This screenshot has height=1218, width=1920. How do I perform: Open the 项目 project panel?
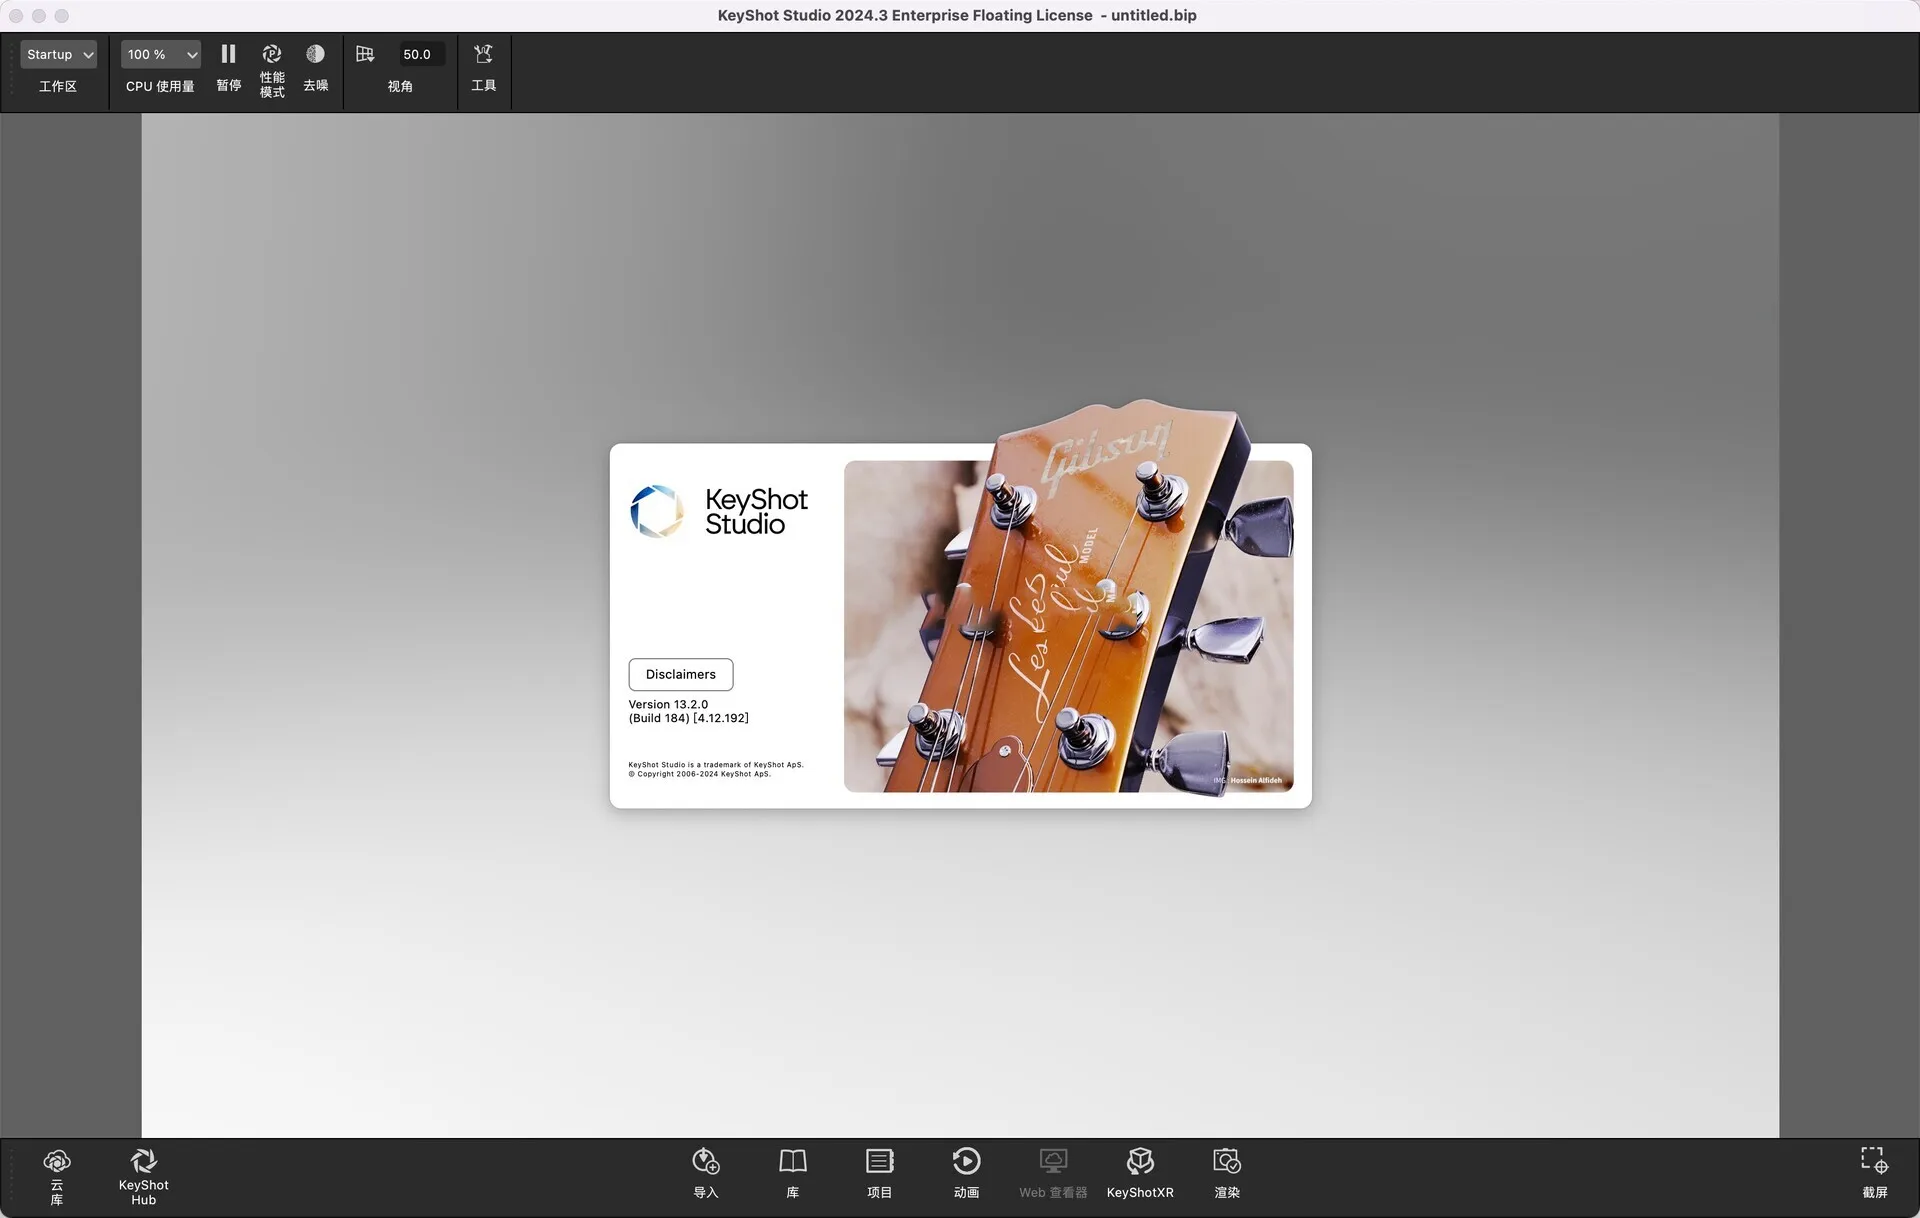pyautogui.click(x=880, y=1173)
